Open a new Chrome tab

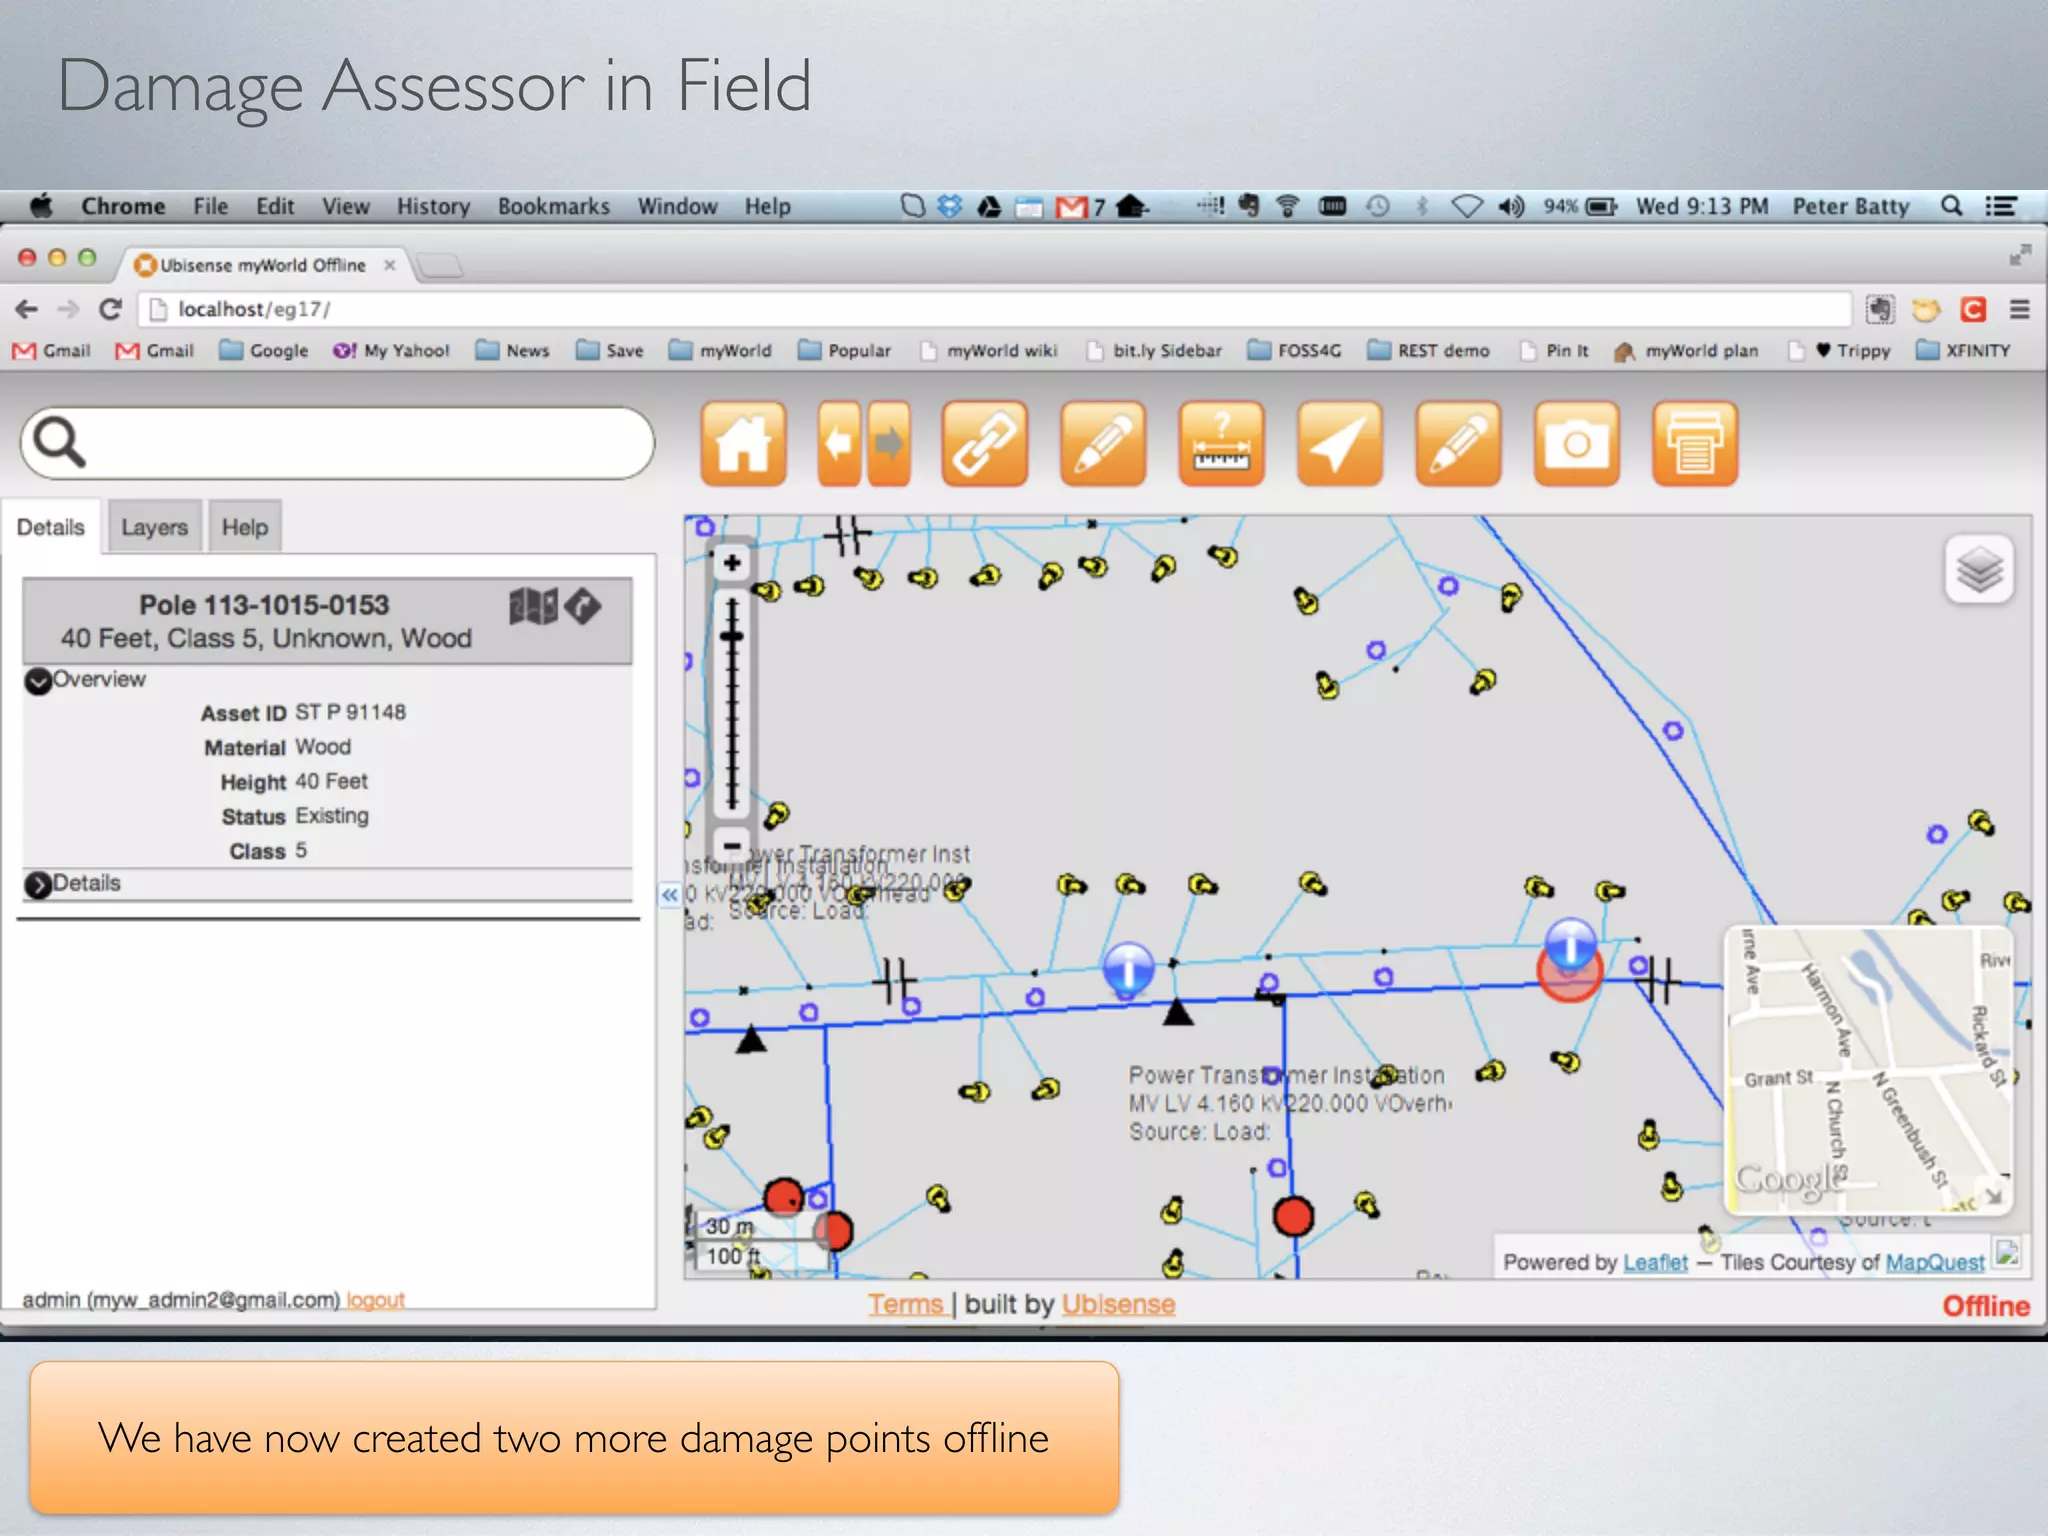439,265
